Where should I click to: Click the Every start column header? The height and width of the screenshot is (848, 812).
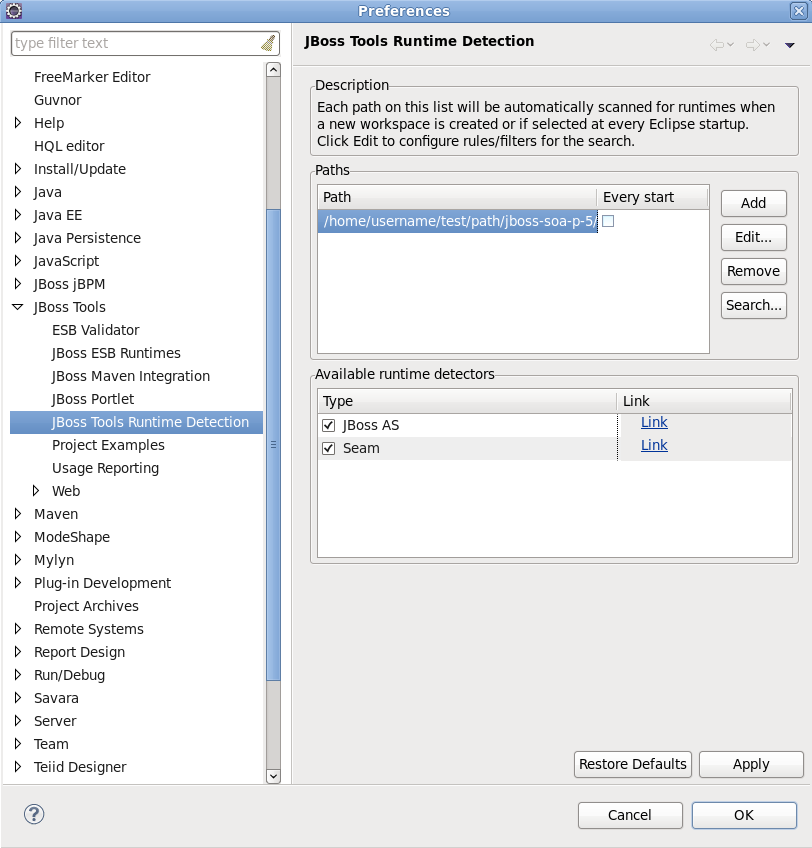click(x=652, y=197)
